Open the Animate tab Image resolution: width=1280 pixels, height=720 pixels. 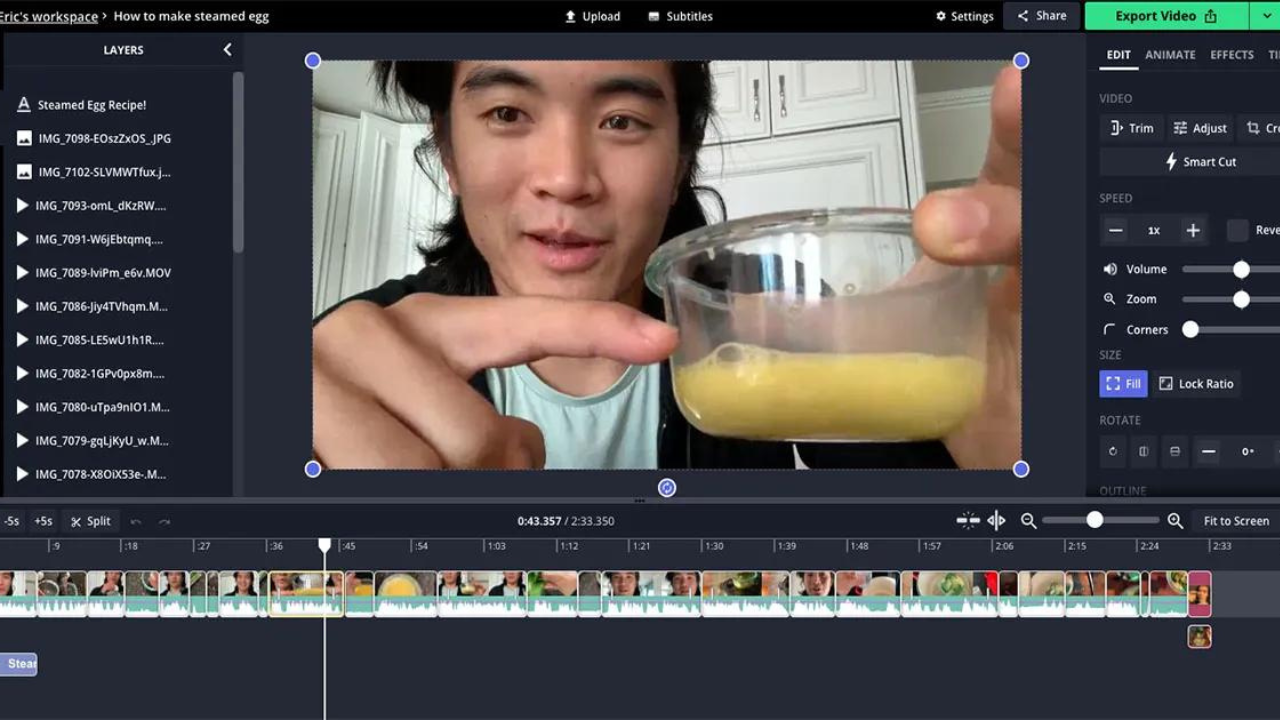[1170, 55]
